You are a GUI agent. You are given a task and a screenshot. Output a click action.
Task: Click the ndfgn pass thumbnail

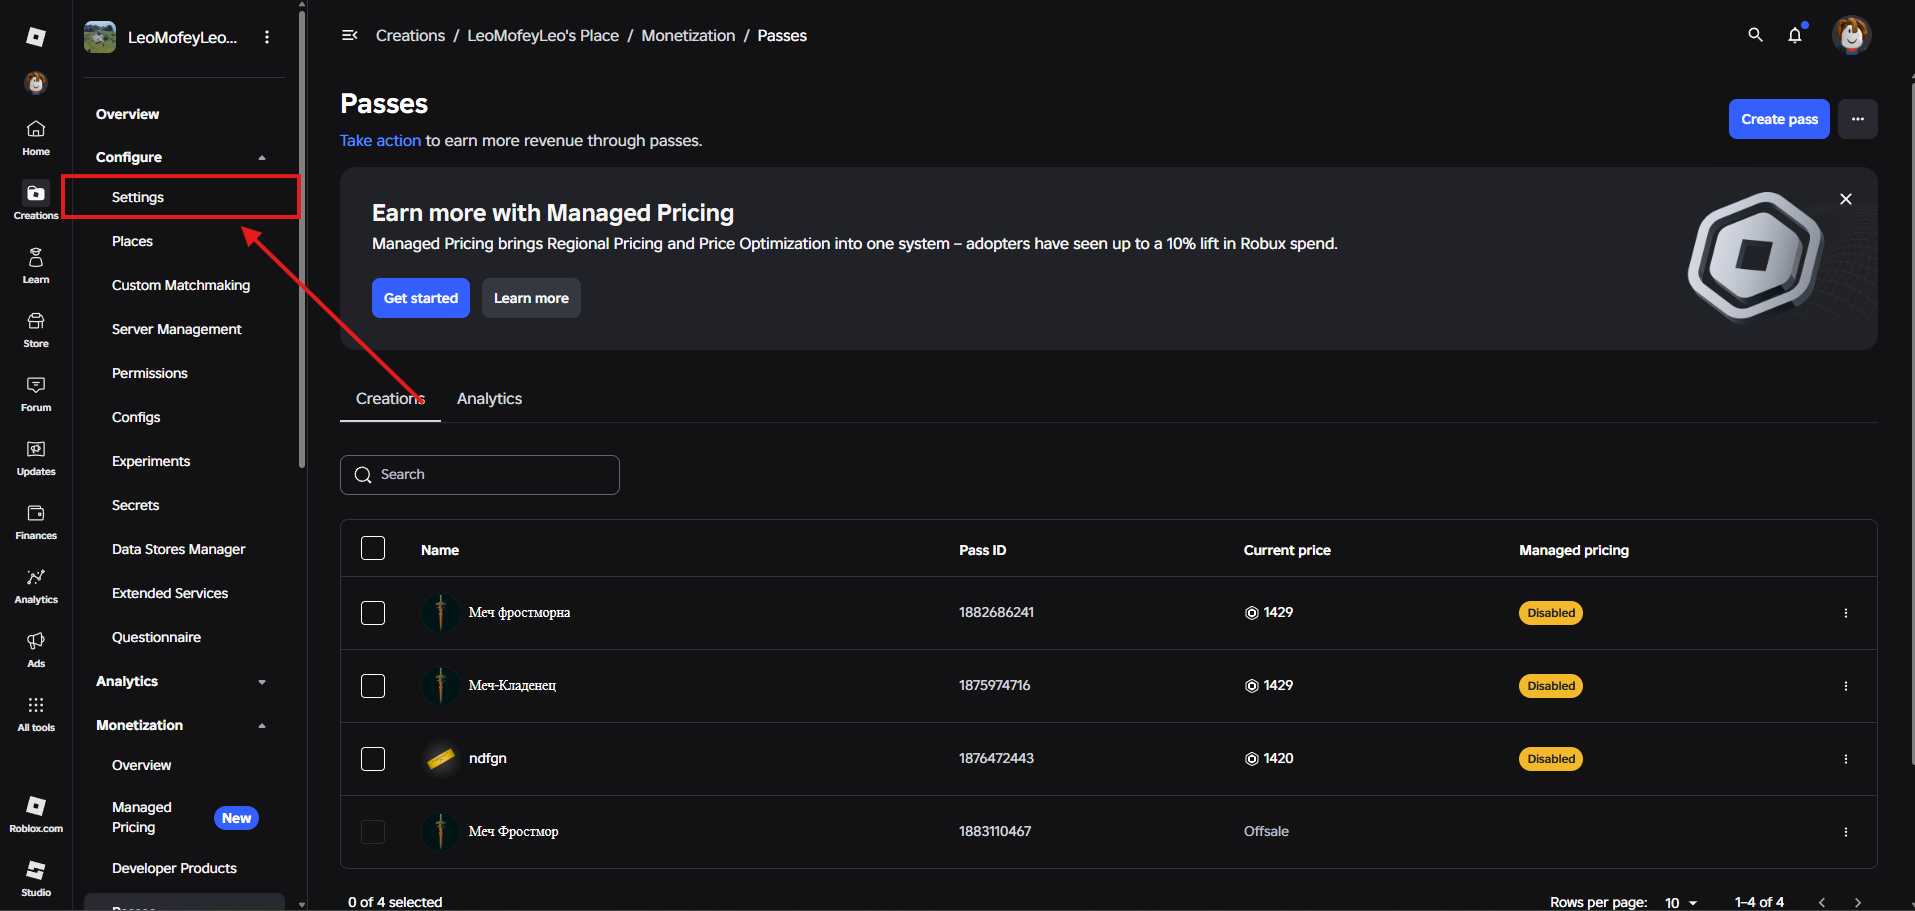441,759
